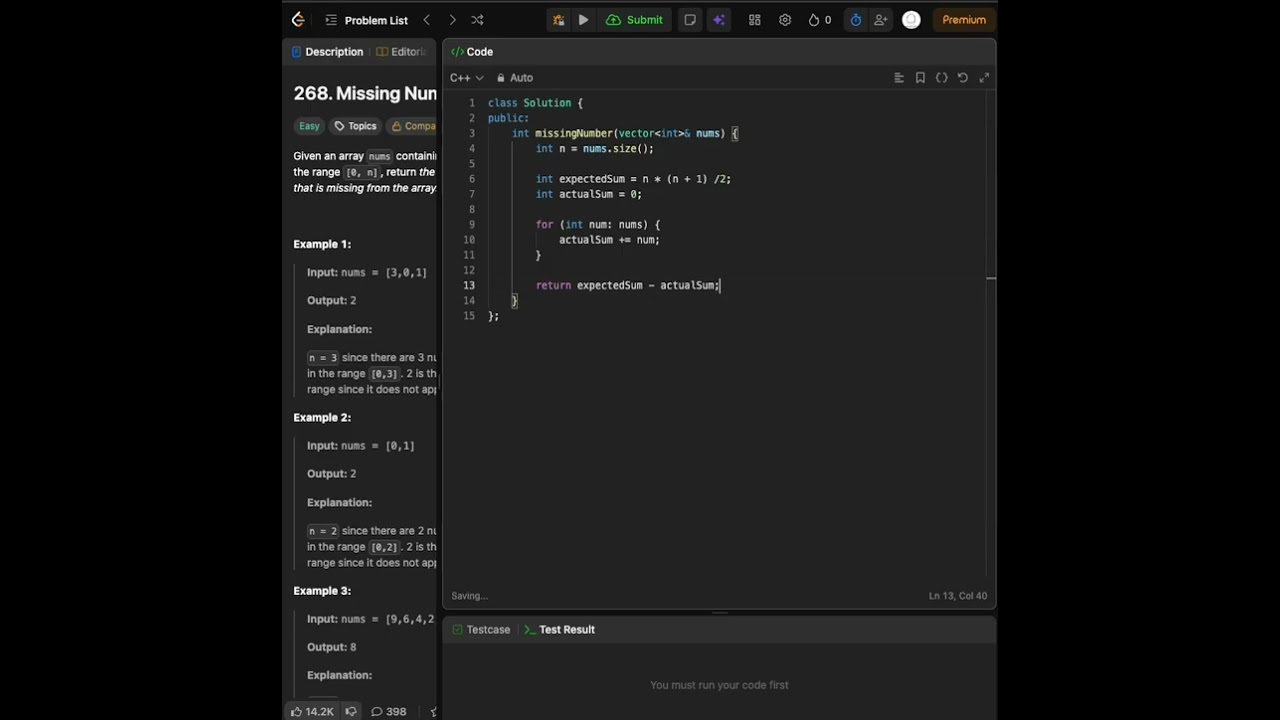Click the editor vertical scrollbar marker

pos(990,278)
